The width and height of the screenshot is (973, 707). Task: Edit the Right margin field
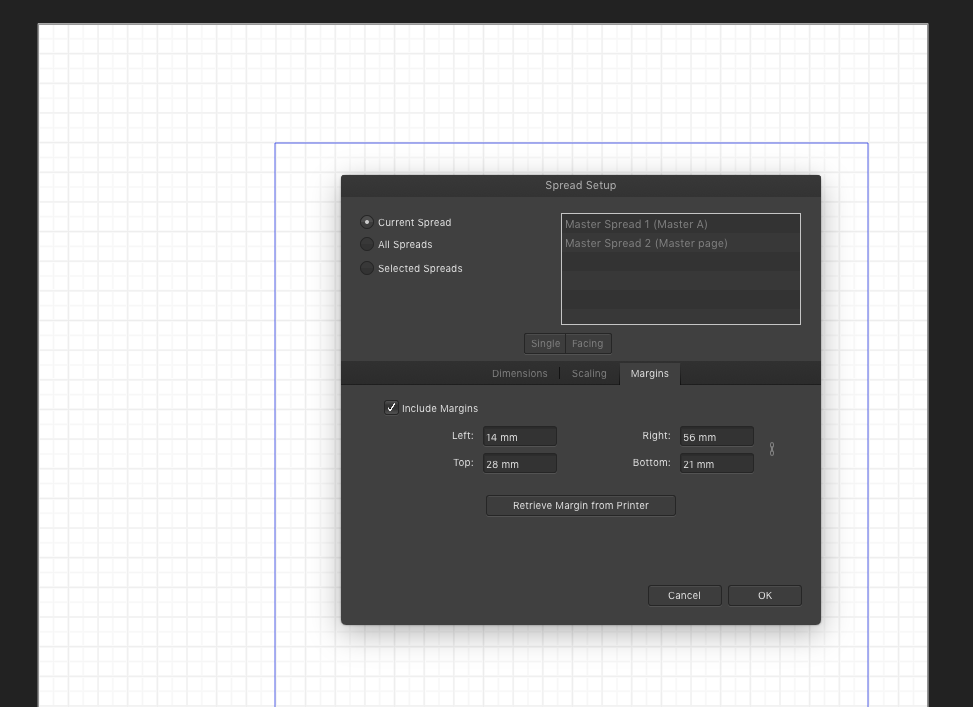click(x=717, y=436)
